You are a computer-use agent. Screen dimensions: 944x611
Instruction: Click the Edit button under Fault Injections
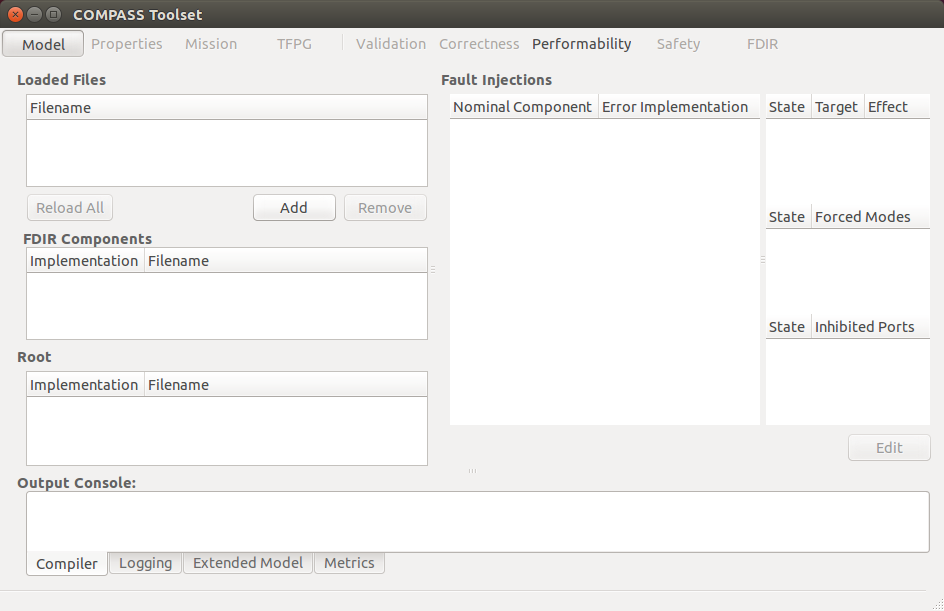889,448
